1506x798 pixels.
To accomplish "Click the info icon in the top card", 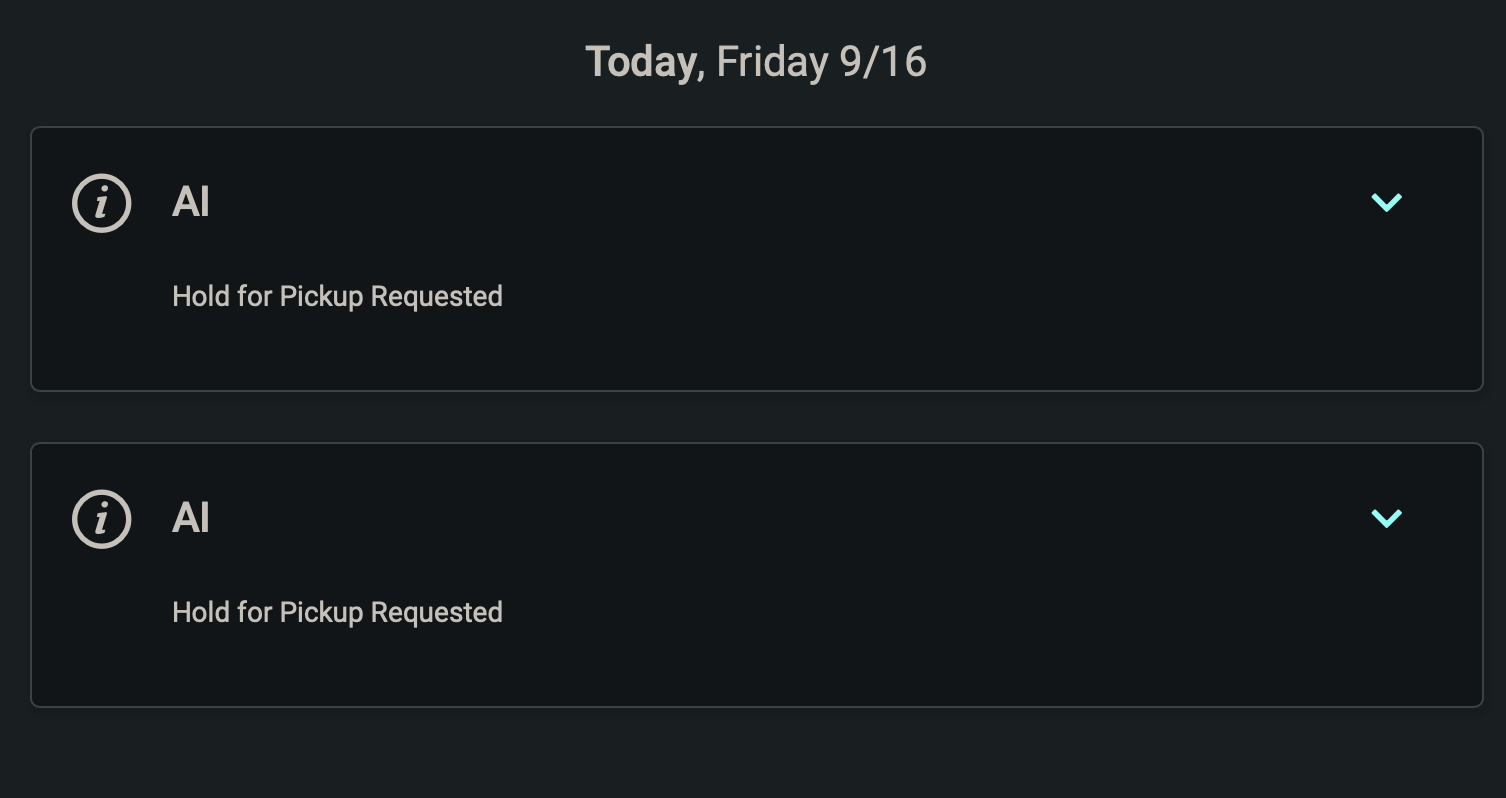I will [x=102, y=203].
